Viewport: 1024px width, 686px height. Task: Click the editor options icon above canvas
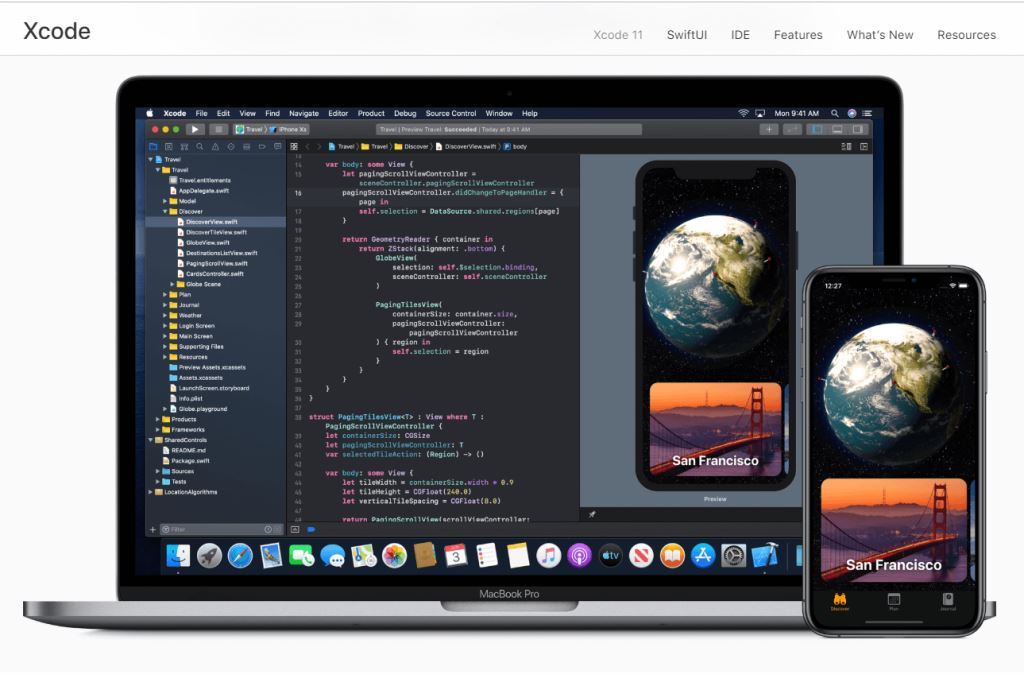point(846,146)
